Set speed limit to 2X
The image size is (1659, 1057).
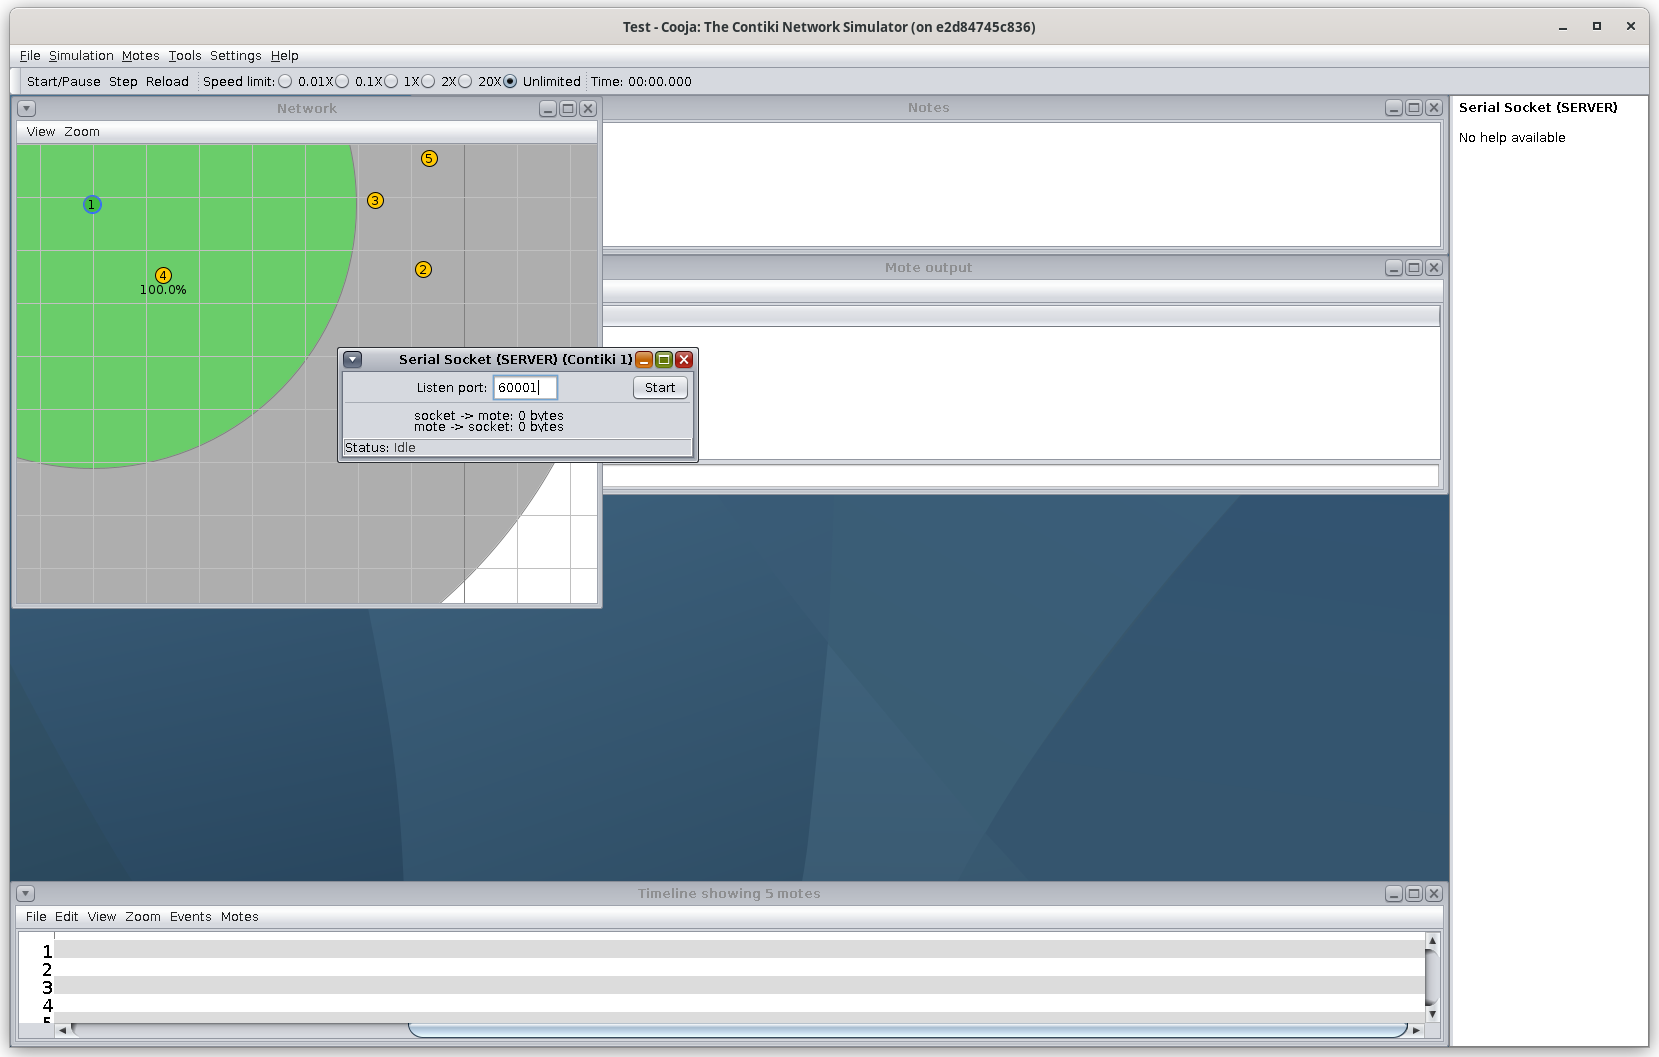click(x=428, y=81)
